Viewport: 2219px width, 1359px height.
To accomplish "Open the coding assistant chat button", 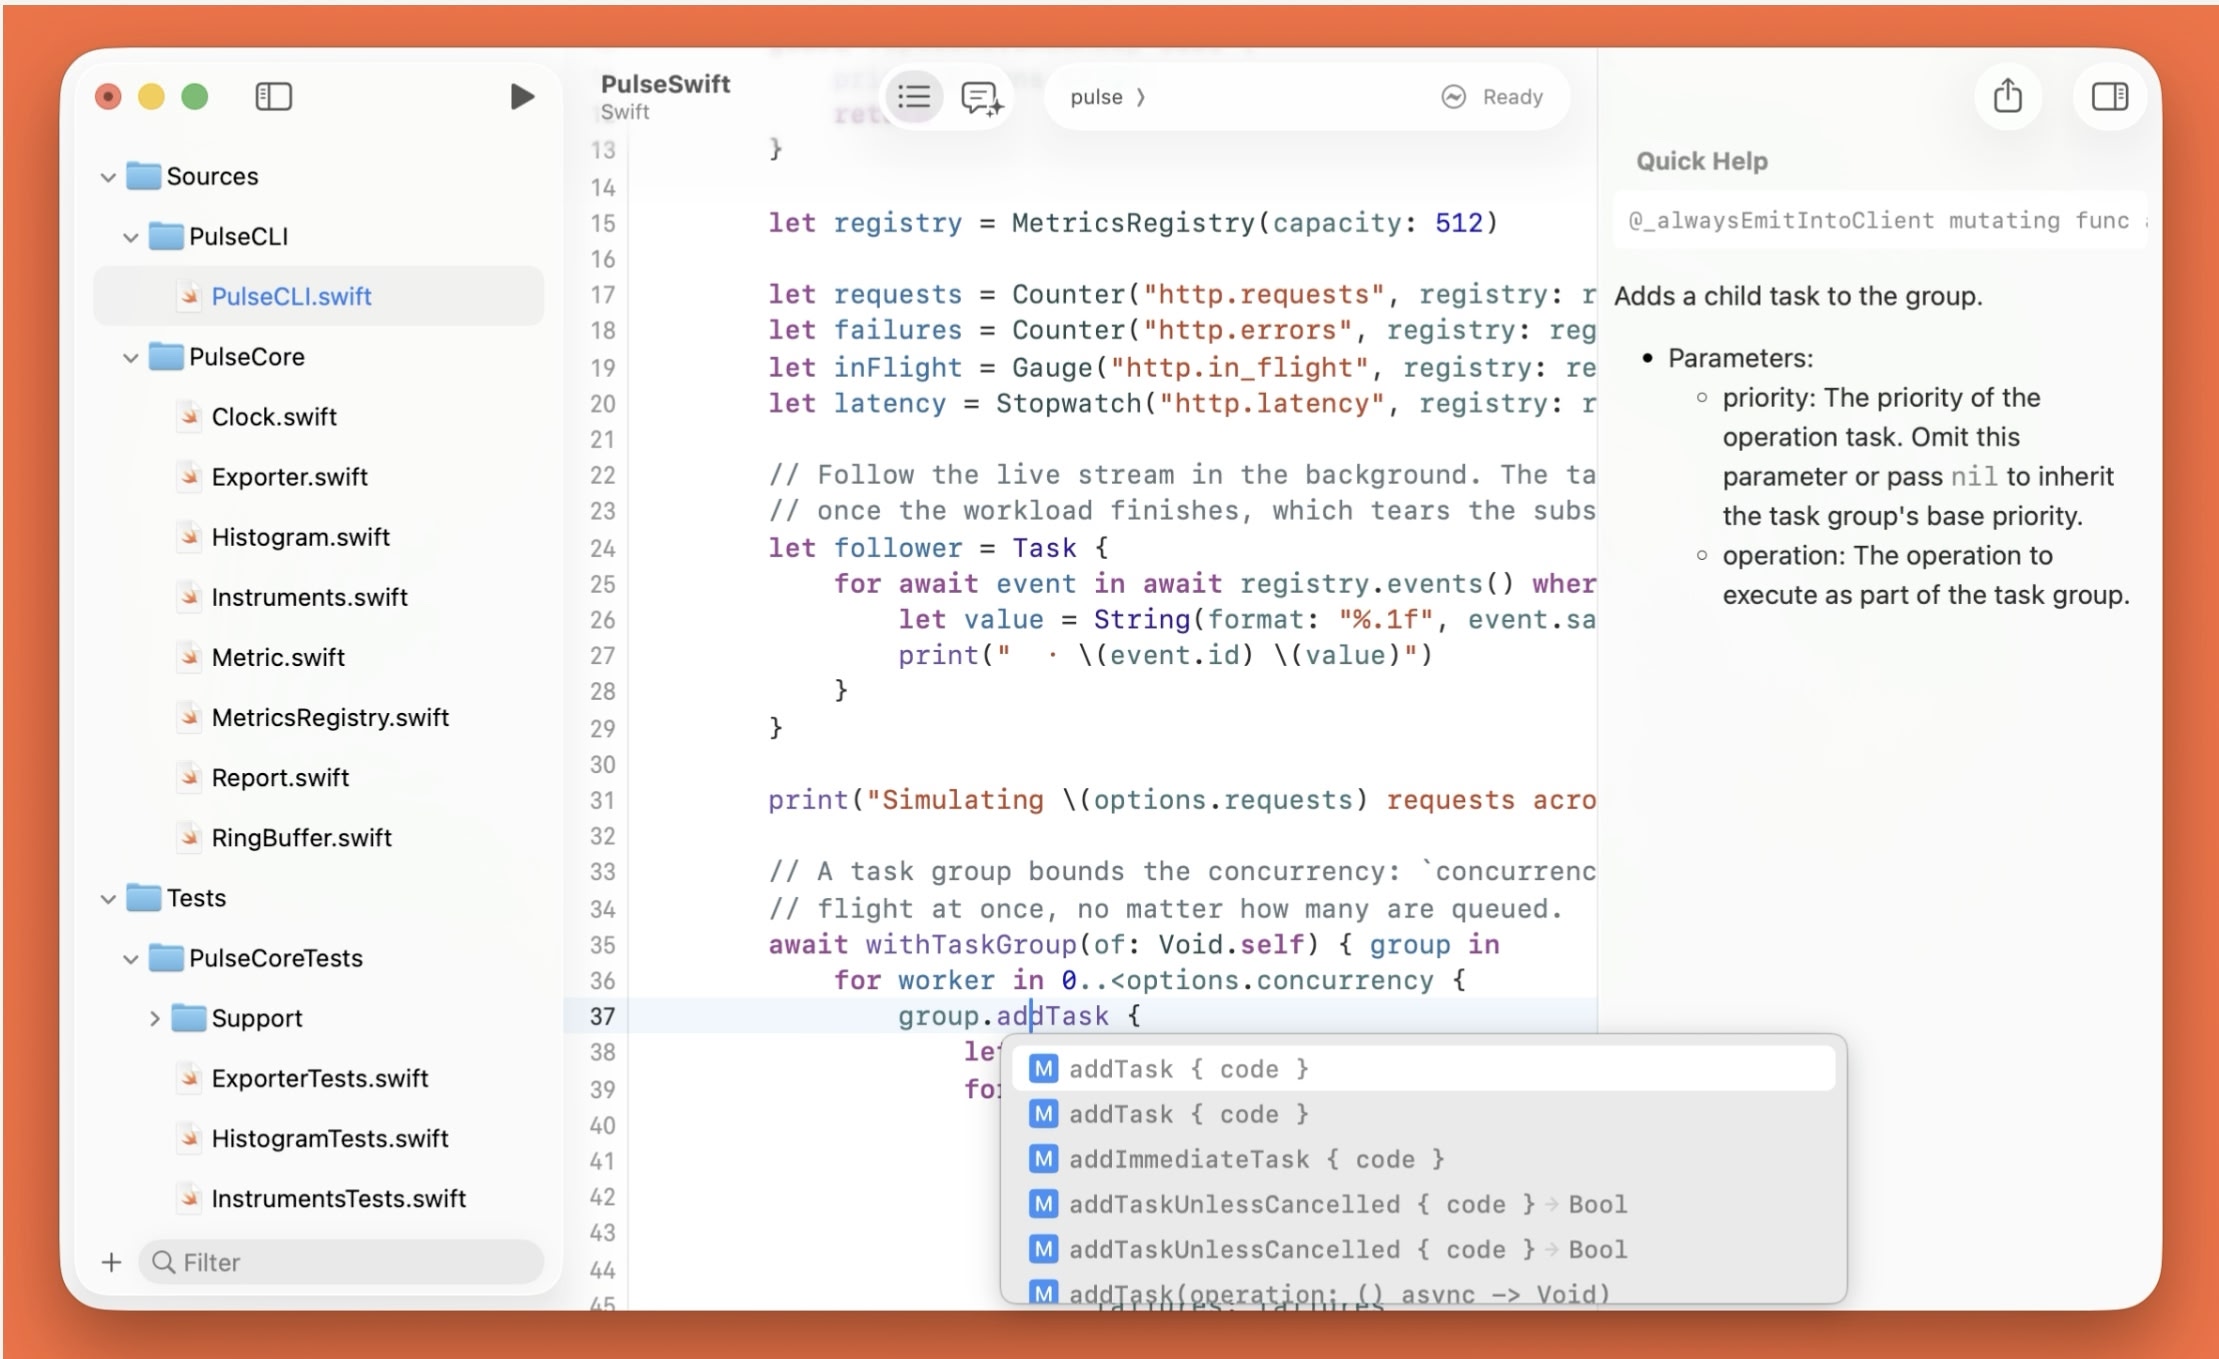I will point(981,98).
